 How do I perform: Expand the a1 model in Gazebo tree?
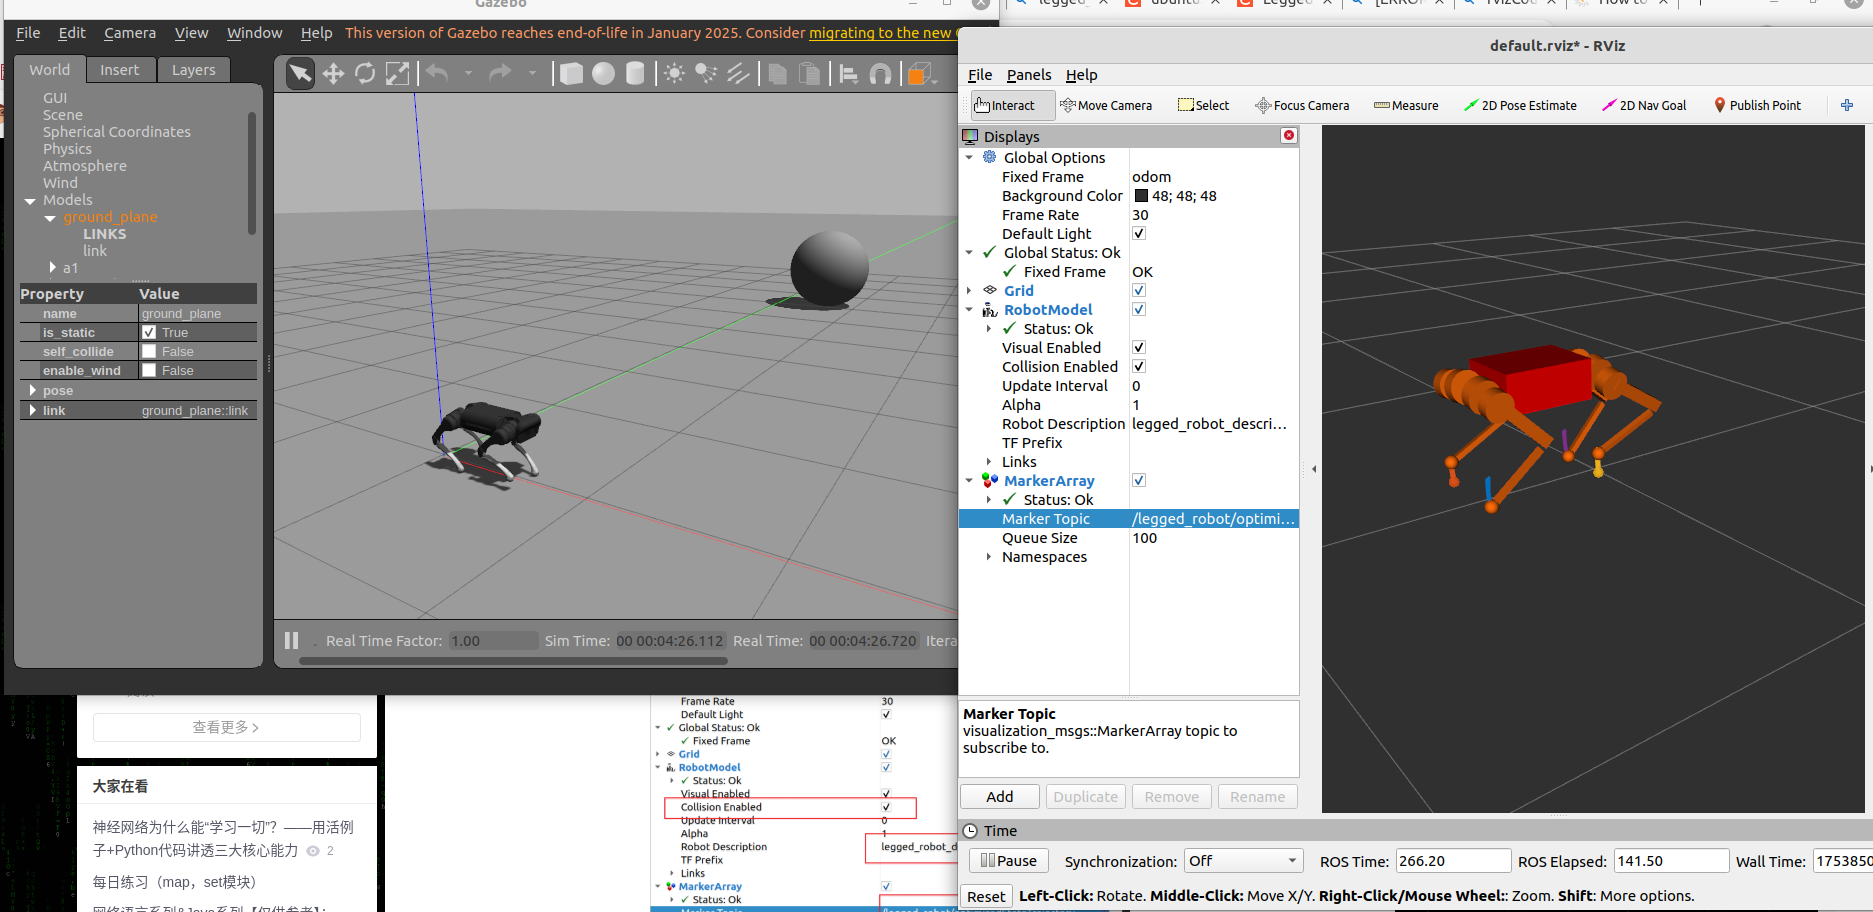click(52, 267)
